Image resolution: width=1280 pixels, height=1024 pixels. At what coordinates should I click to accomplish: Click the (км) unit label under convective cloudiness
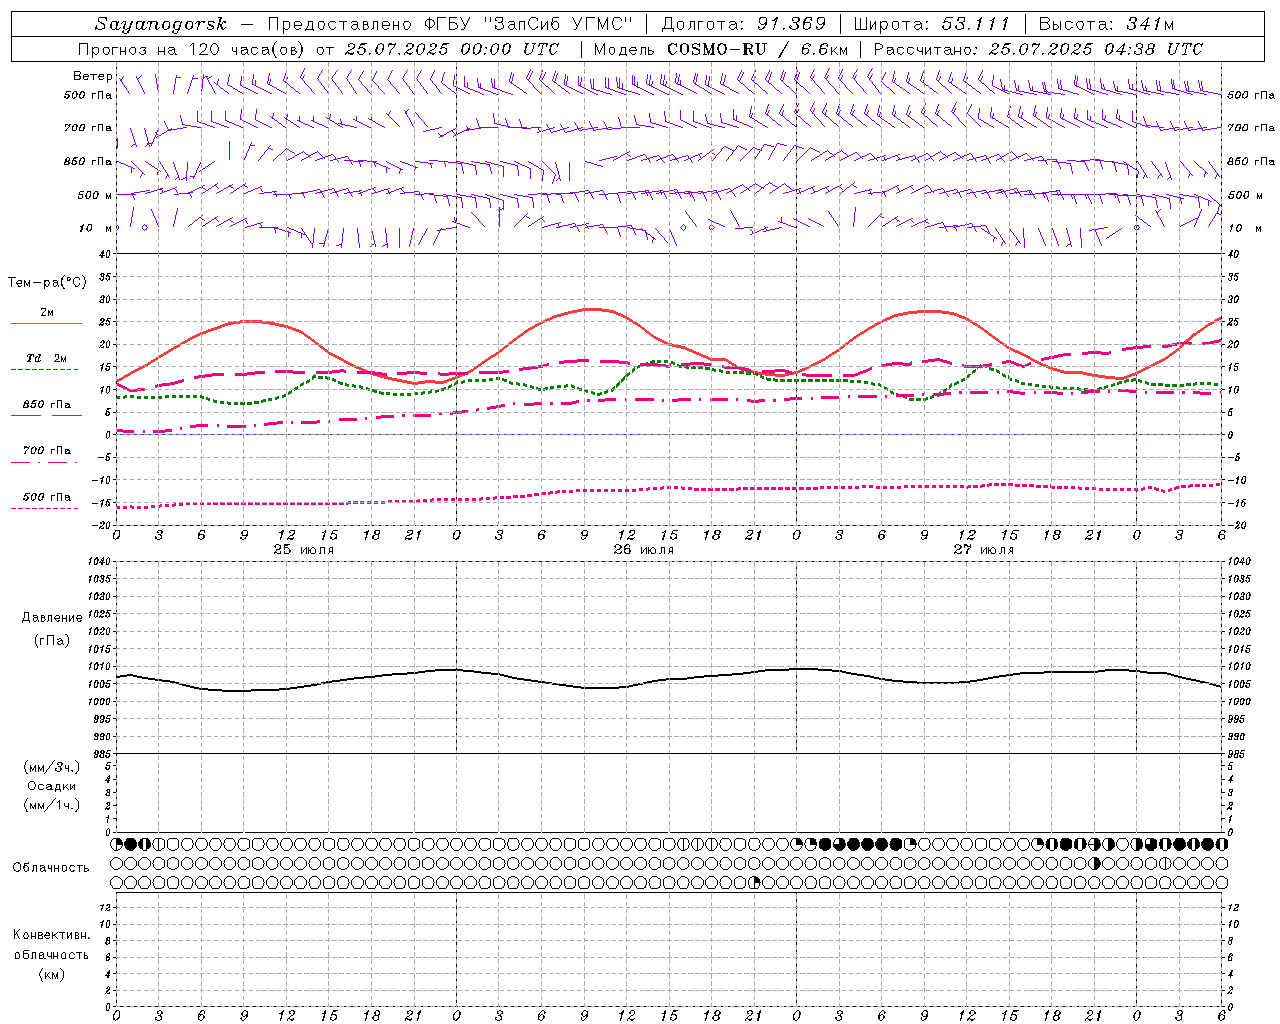[x=52, y=974]
